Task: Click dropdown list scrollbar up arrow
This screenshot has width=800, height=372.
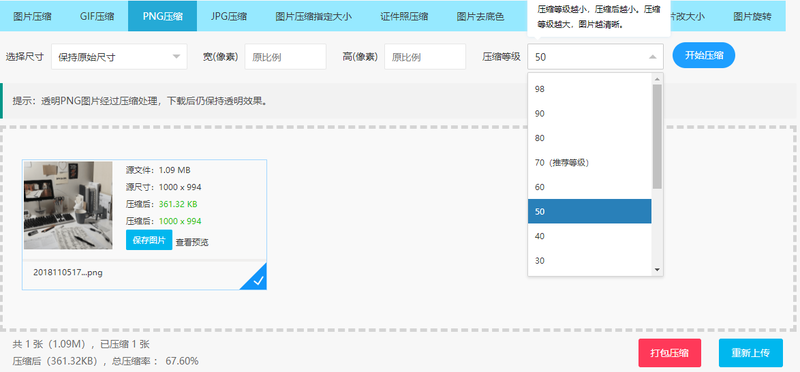Action: point(657,79)
